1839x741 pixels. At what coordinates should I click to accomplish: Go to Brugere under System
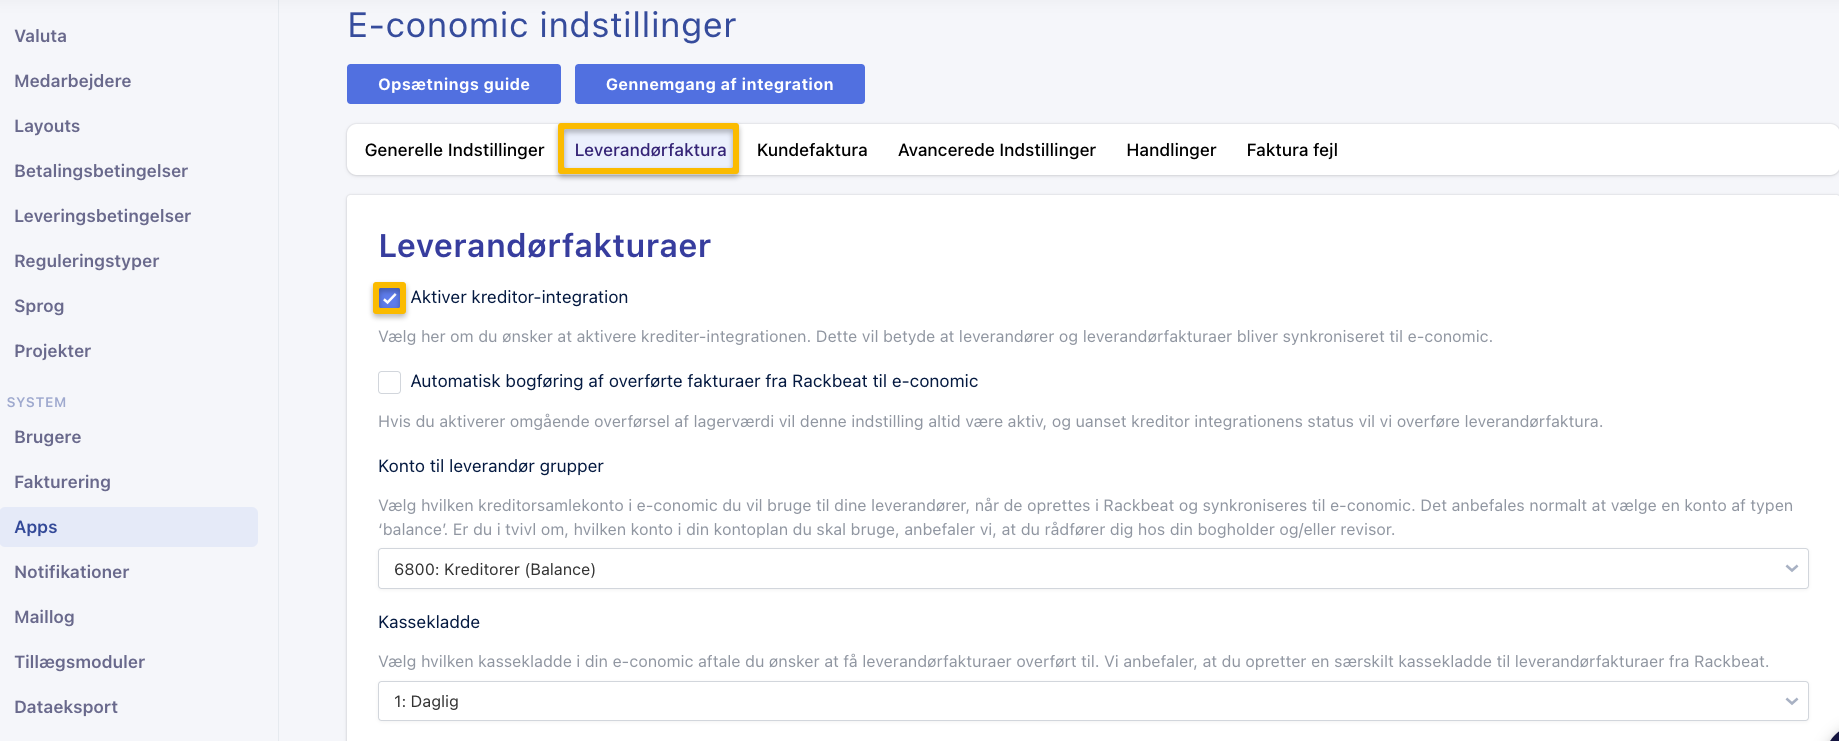48,437
